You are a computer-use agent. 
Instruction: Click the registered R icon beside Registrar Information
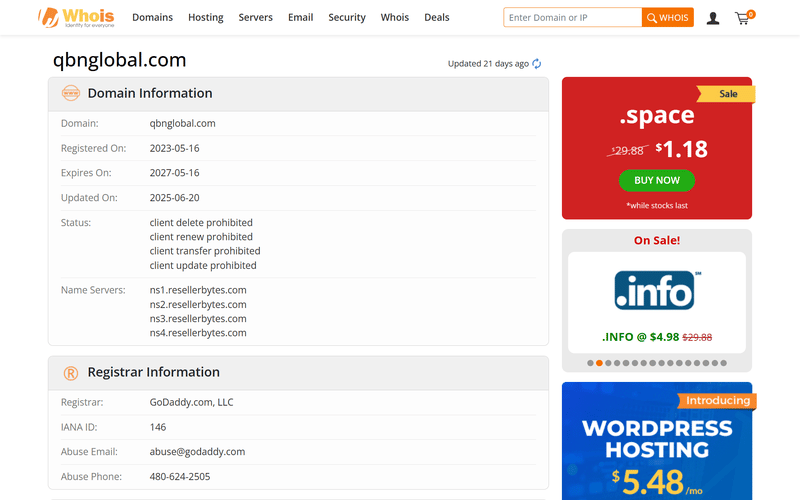tap(71, 373)
